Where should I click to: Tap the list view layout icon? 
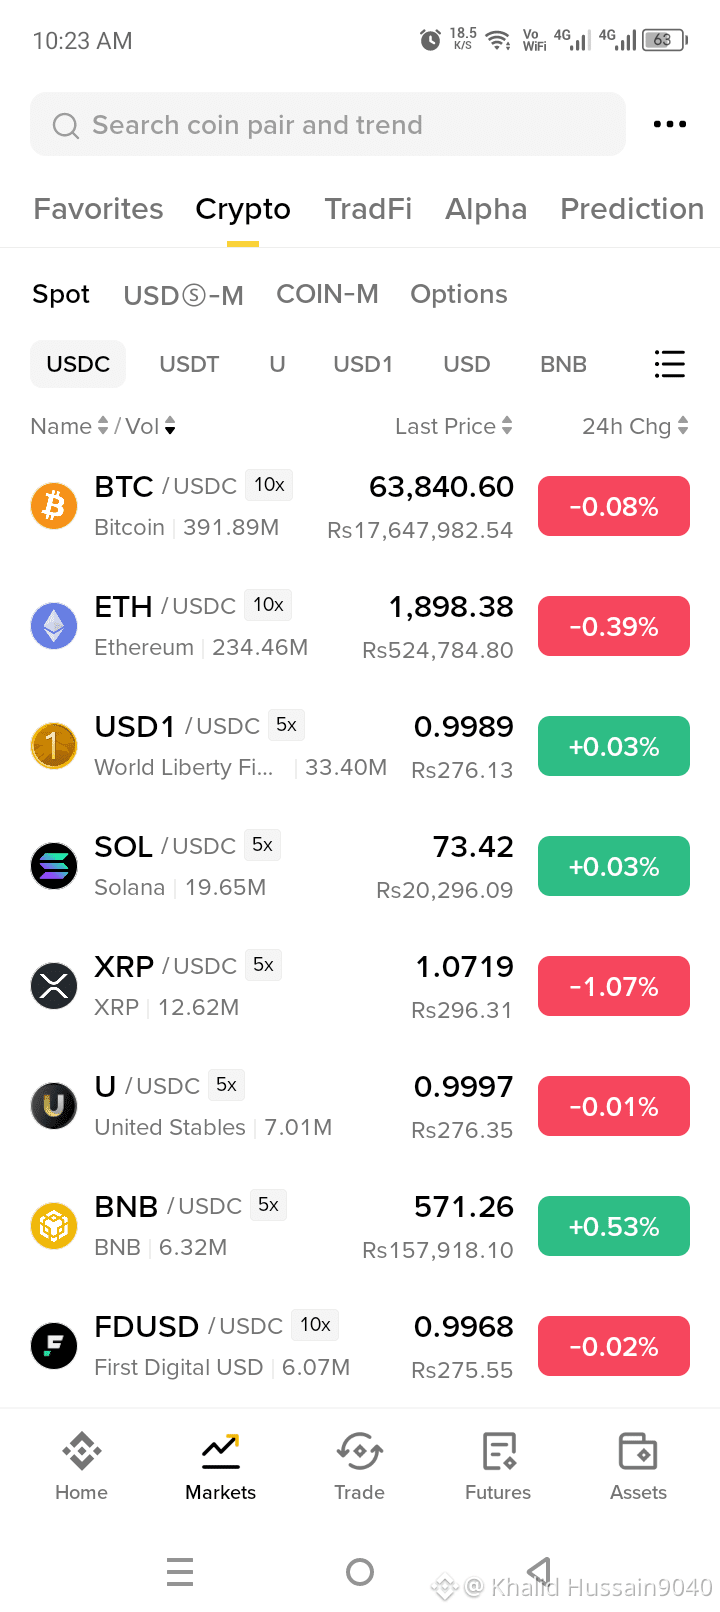click(669, 364)
